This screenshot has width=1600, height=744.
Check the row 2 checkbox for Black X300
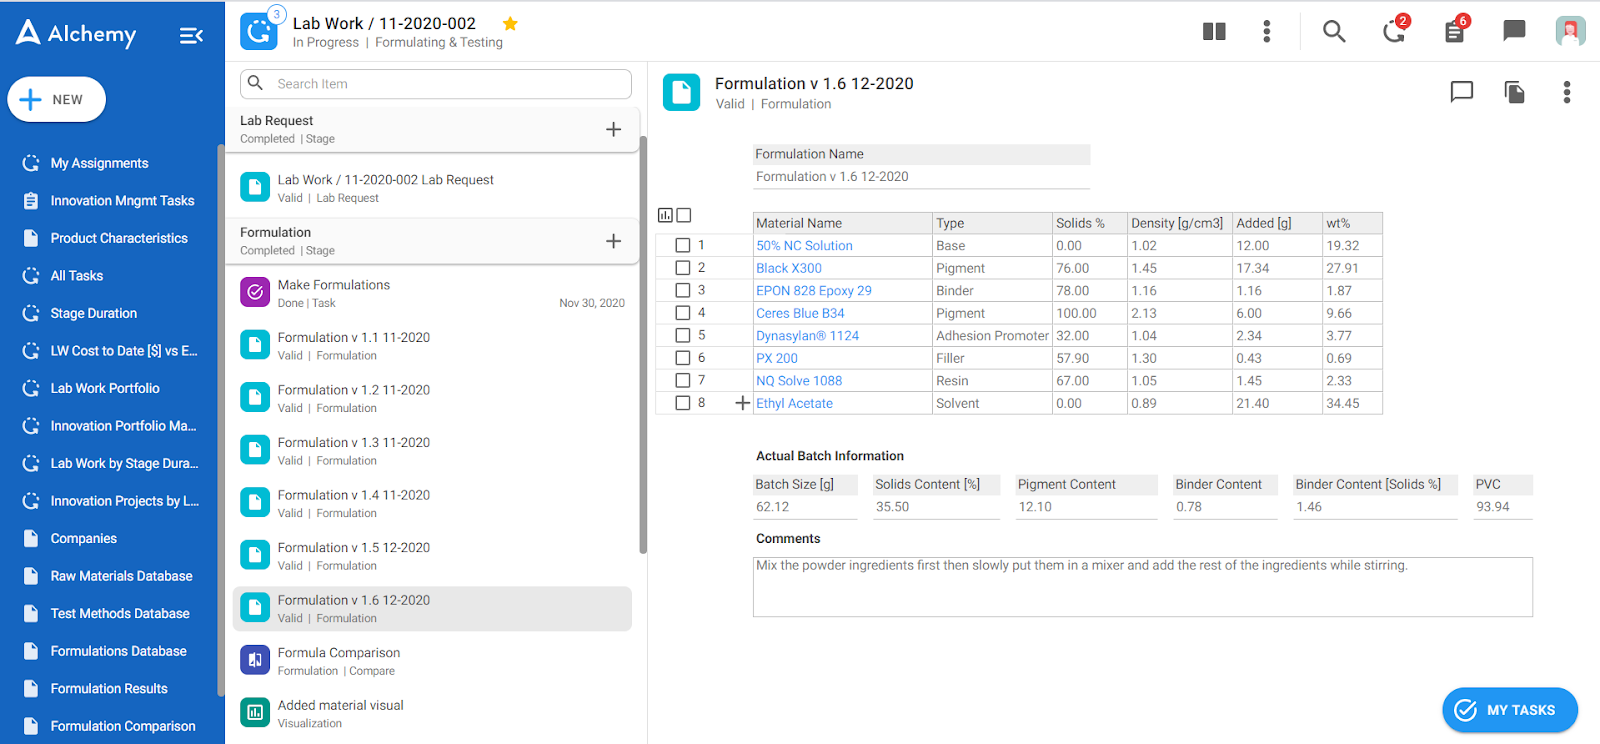683,268
